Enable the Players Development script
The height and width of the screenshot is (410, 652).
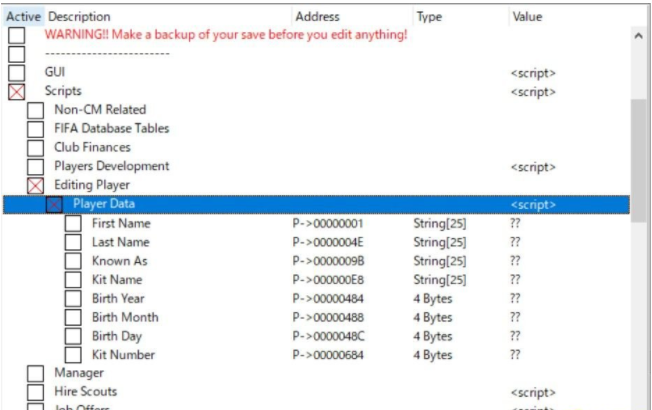tap(35, 166)
